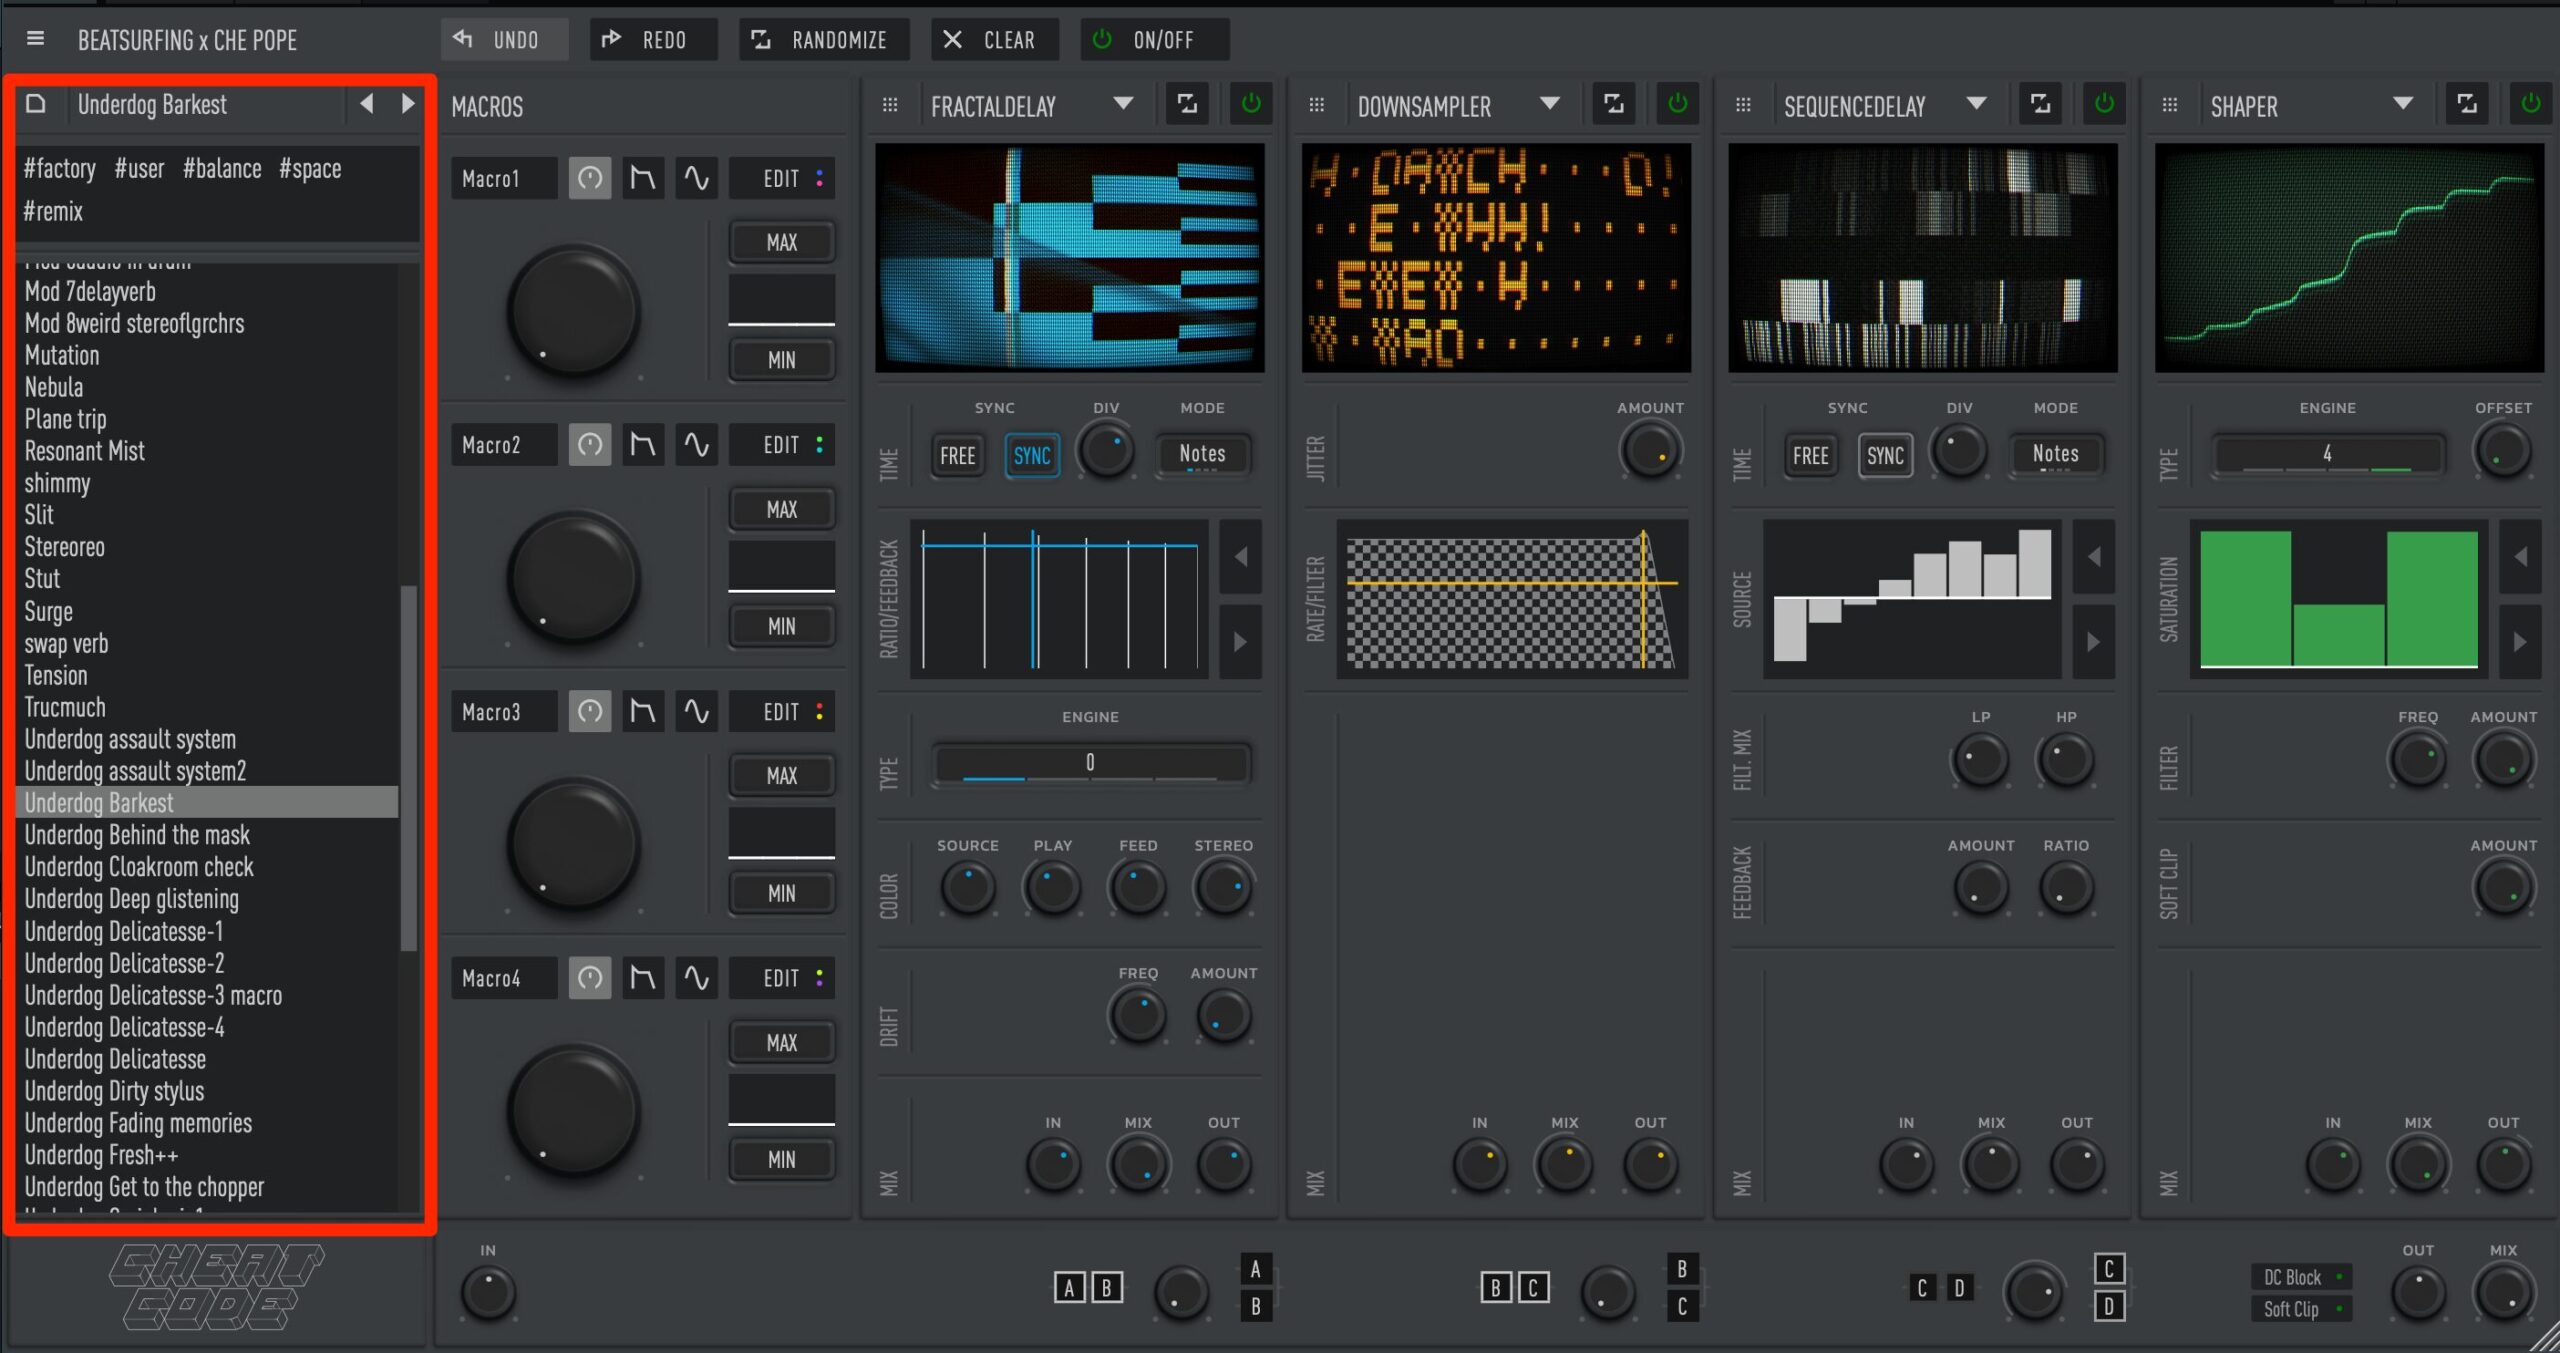
Task: Open DOWNSAMPLER module dropdown
Action: (1550, 104)
